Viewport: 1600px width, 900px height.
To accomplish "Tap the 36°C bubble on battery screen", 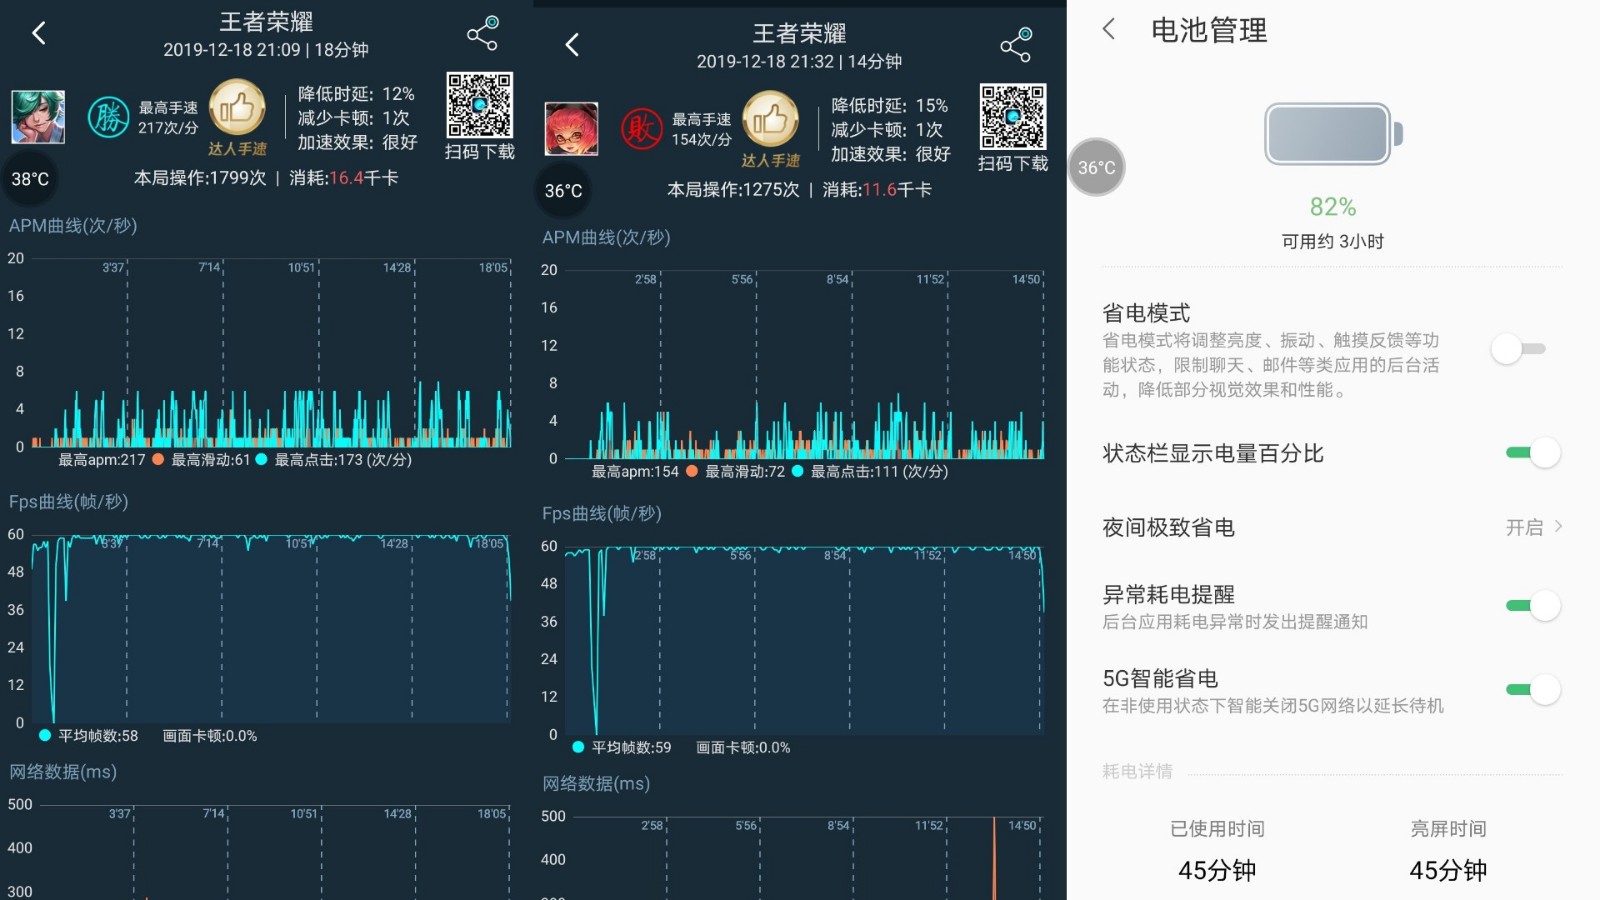I will point(1097,167).
